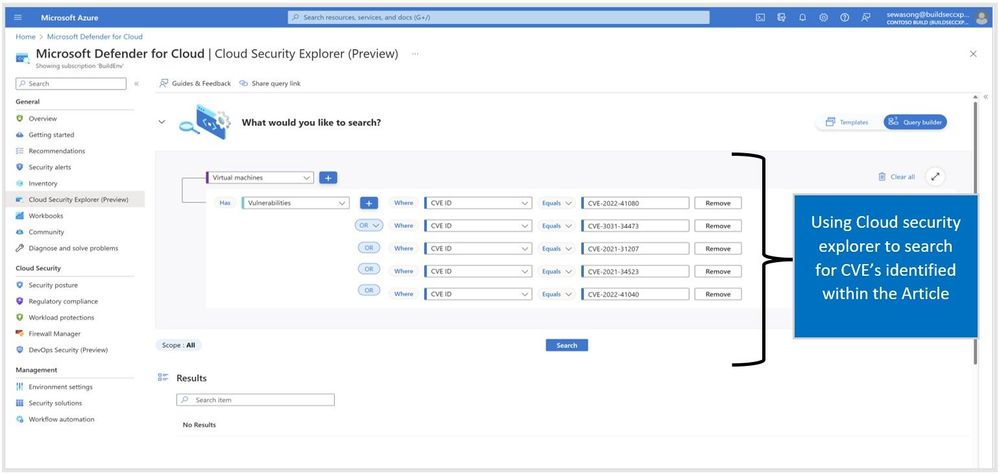Collapse the 'What would you like to search' section
This screenshot has height=475, width=999.
161,122
